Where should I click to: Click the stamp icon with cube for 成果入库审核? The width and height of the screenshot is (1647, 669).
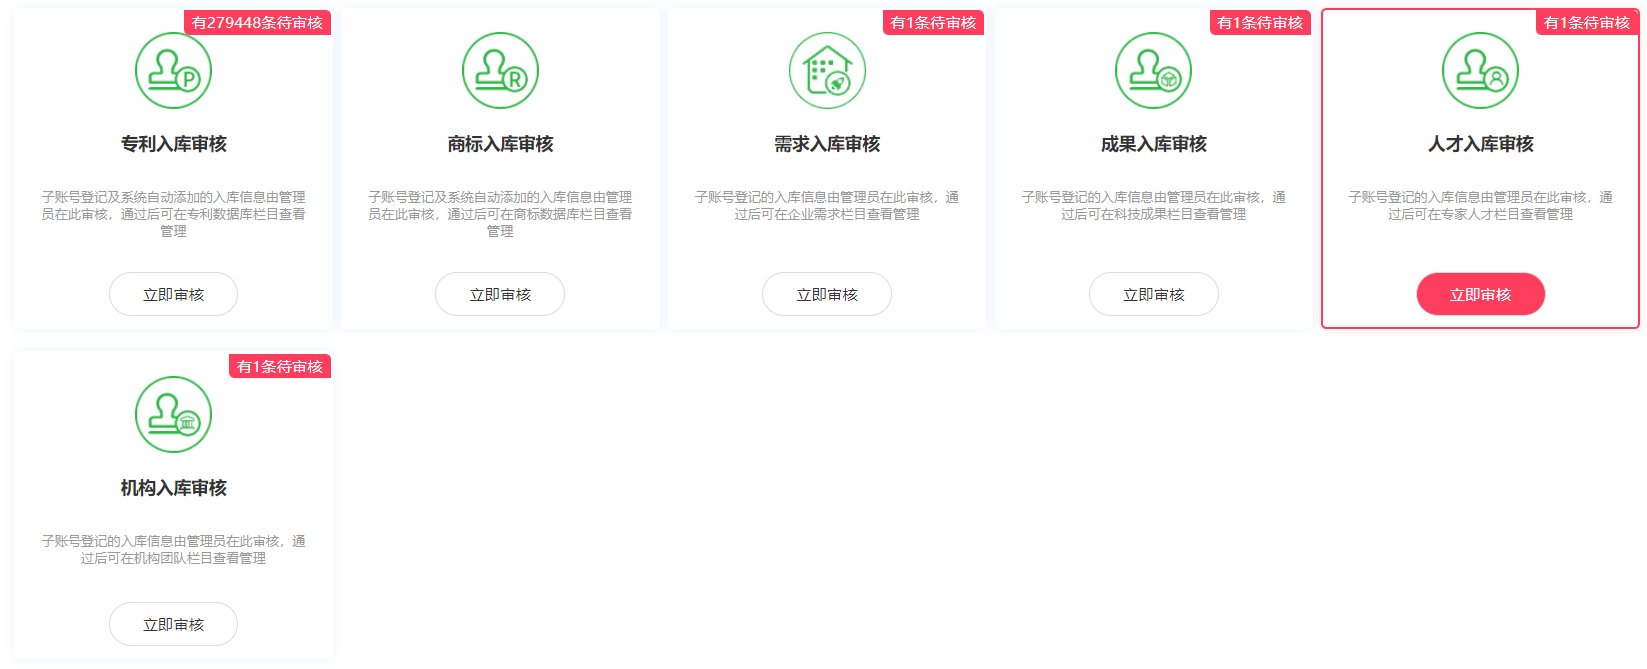1153,71
